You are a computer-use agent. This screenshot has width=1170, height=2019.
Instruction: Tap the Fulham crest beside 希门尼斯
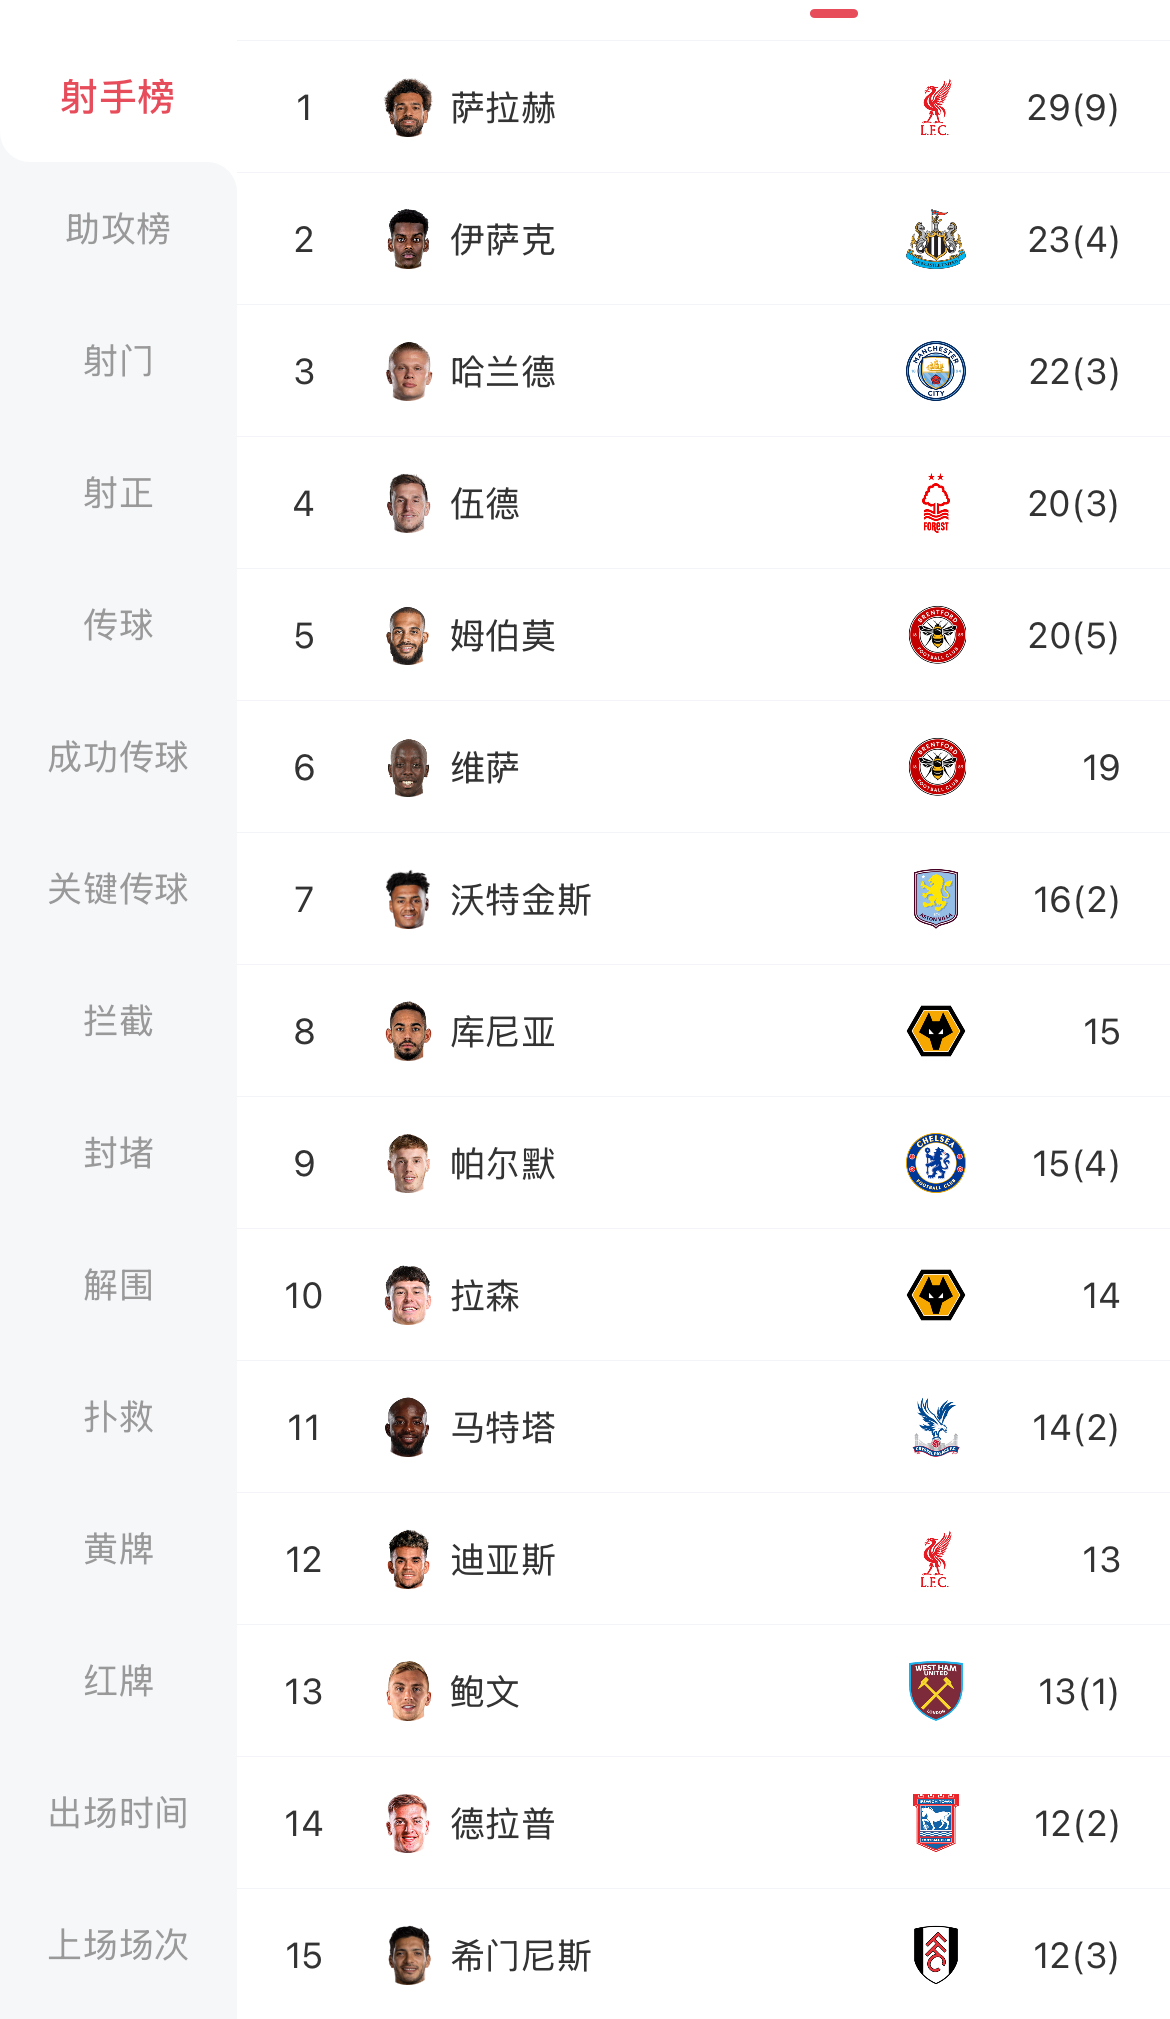click(935, 1955)
